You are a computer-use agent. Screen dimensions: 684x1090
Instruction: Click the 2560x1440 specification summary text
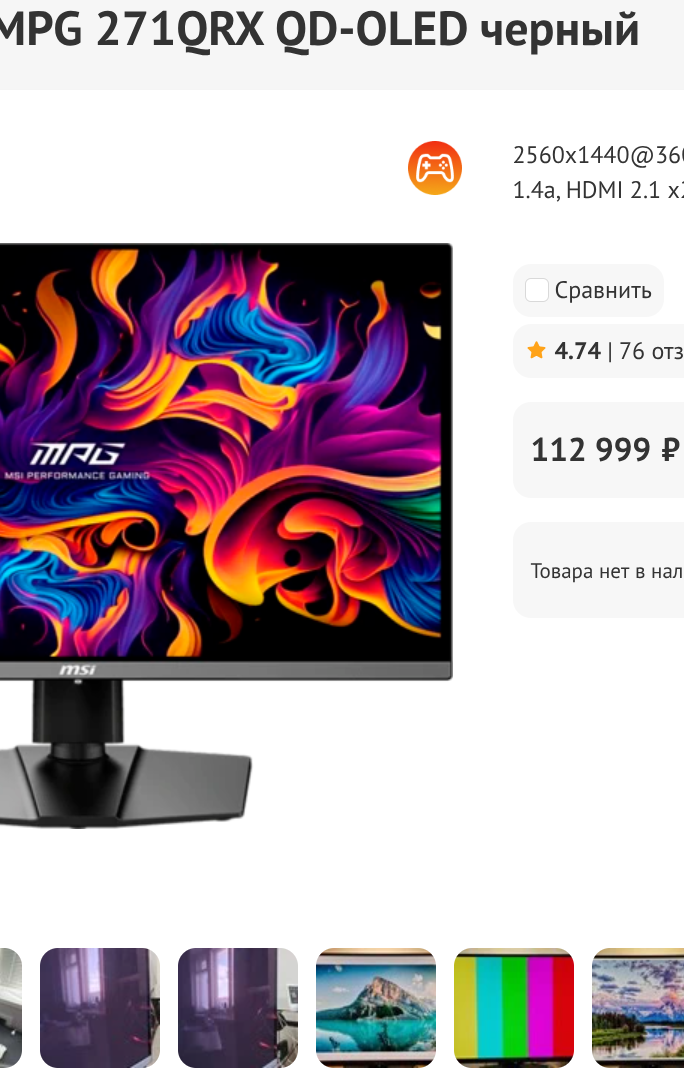tap(598, 172)
